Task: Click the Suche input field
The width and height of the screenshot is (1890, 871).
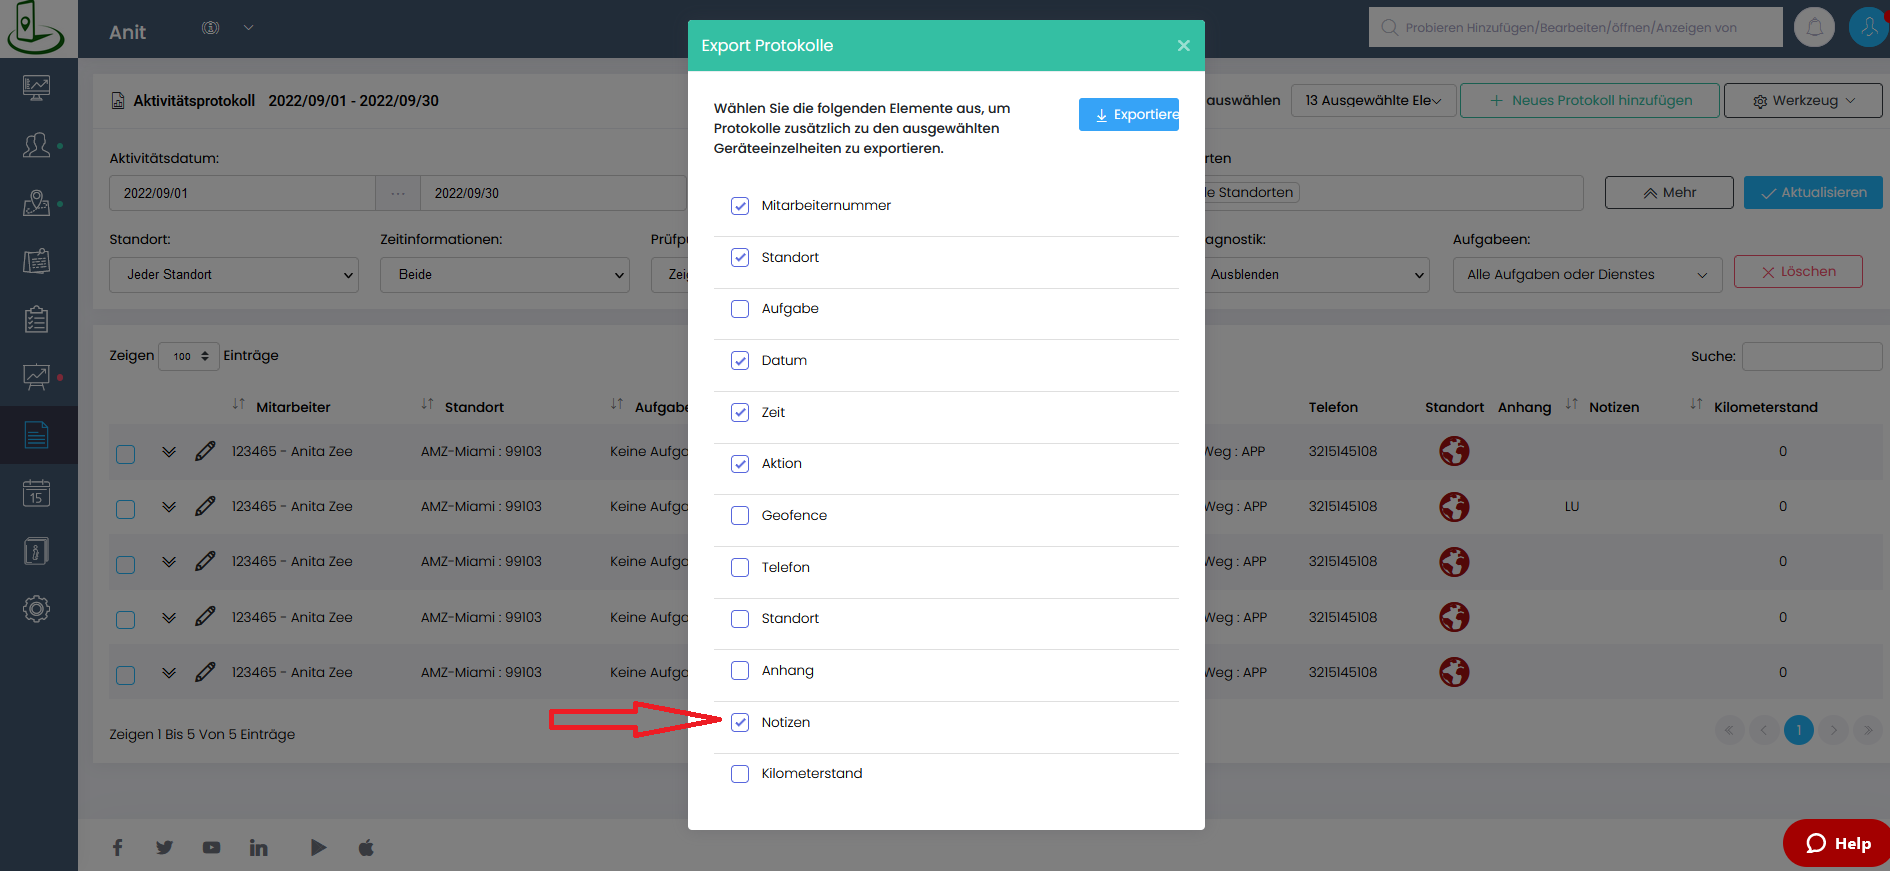Action: pyautogui.click(x=1811, y=356)
